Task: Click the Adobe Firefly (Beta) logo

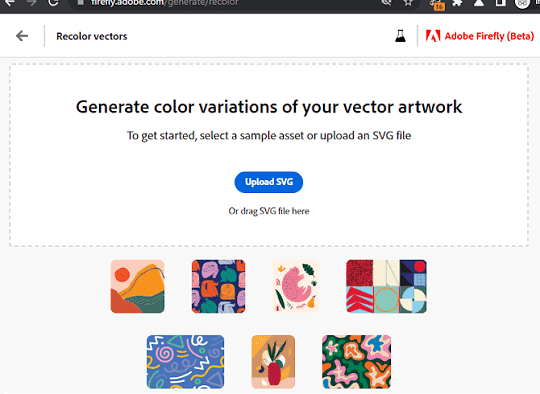Action: click(433, 36)
